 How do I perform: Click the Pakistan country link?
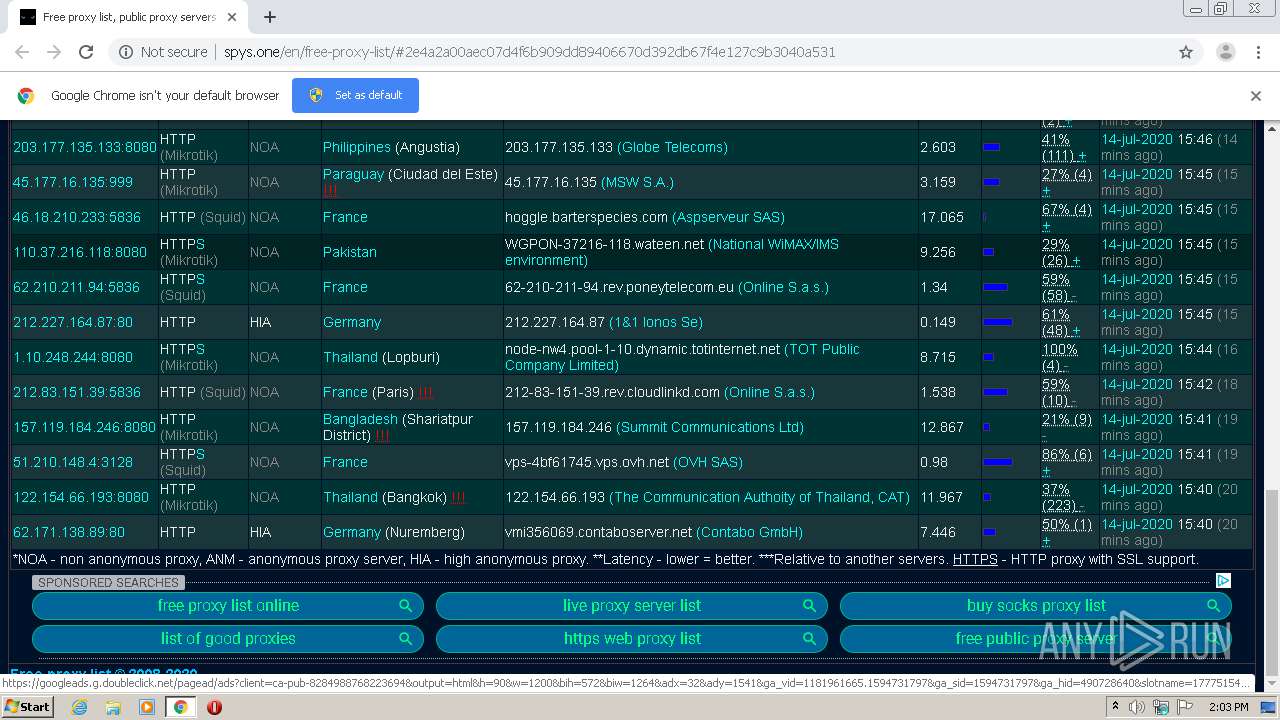click(350, 252)
